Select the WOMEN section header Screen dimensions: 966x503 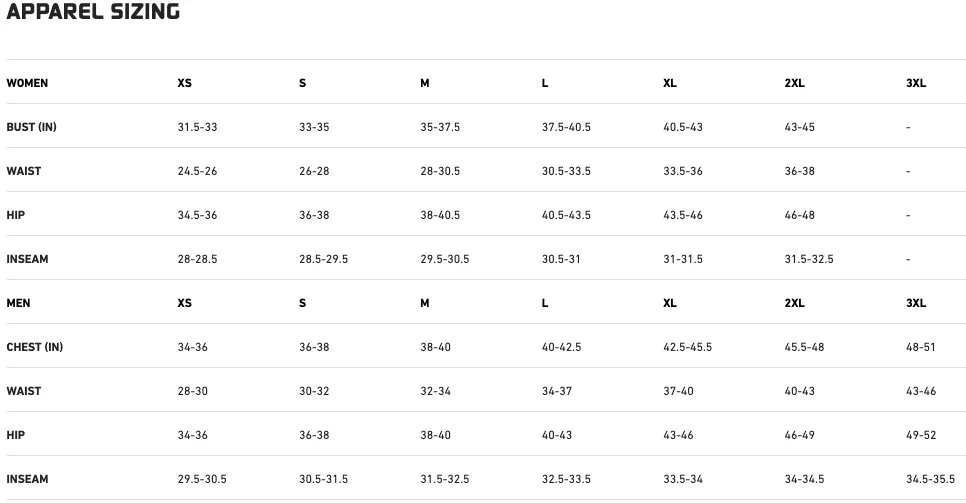click(x=27, y=83)
